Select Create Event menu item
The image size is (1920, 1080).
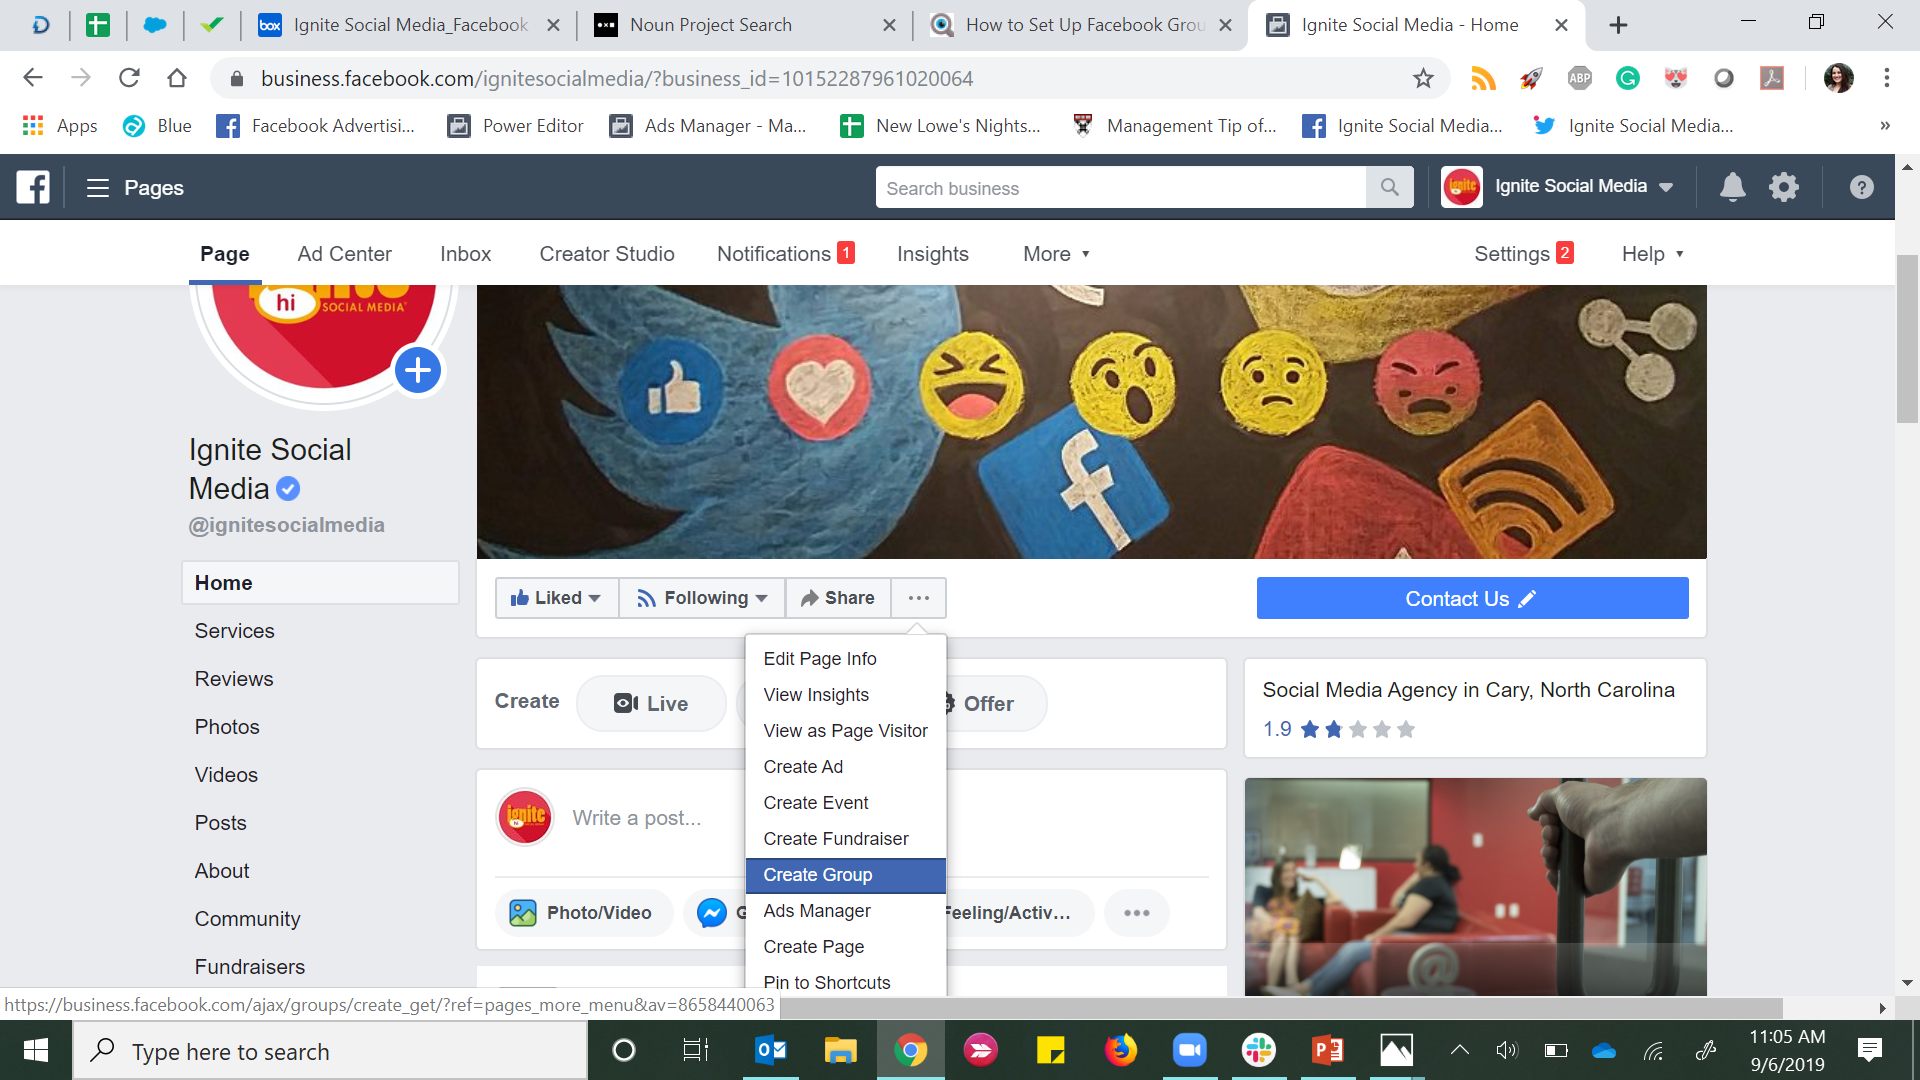[x=846, y=803]
